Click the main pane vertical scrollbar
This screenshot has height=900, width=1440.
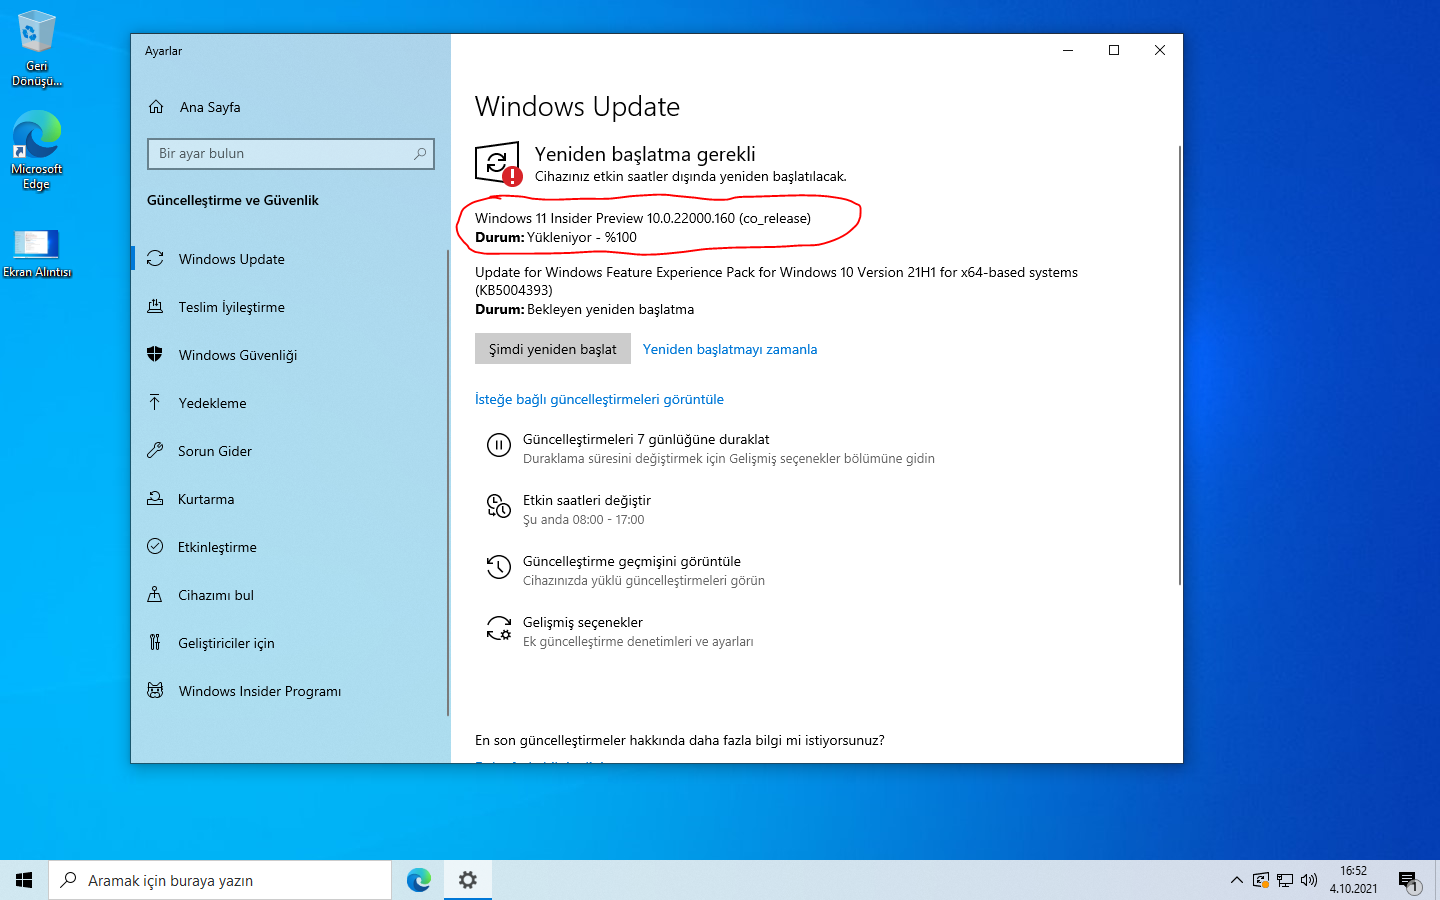[1180, 365]
